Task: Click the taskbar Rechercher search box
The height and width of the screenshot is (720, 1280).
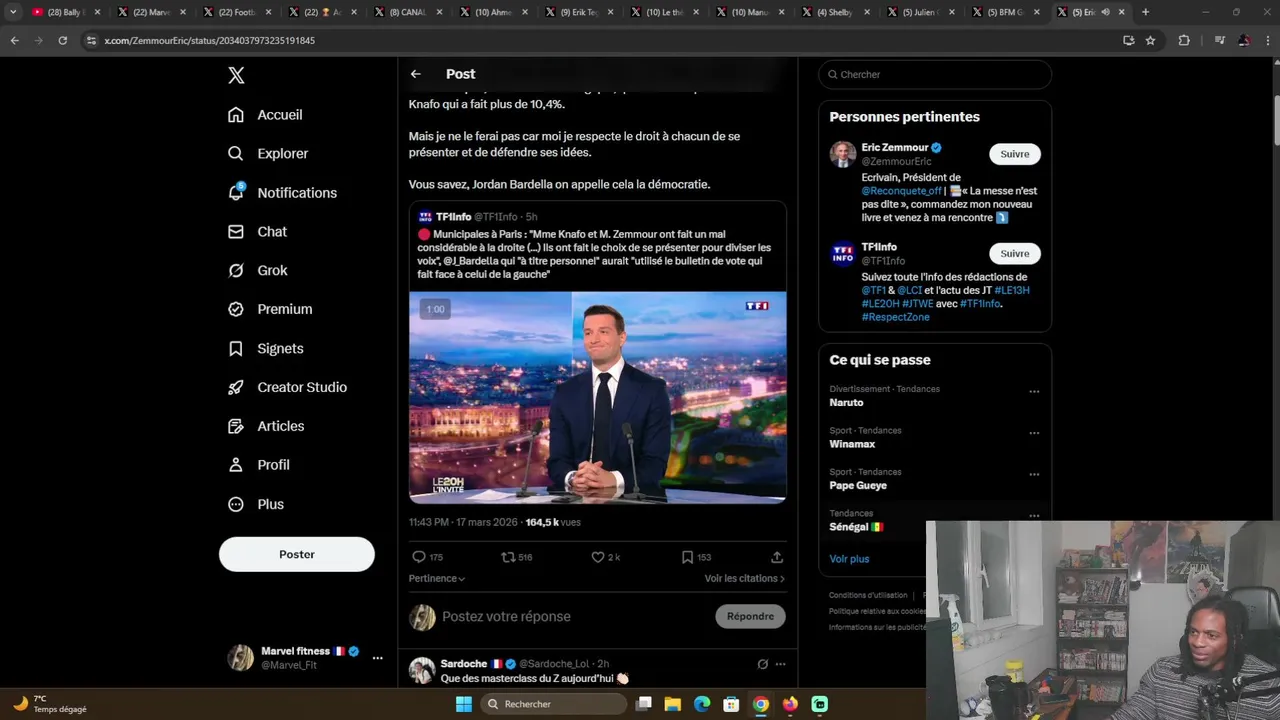Action: tap(553, 704)
